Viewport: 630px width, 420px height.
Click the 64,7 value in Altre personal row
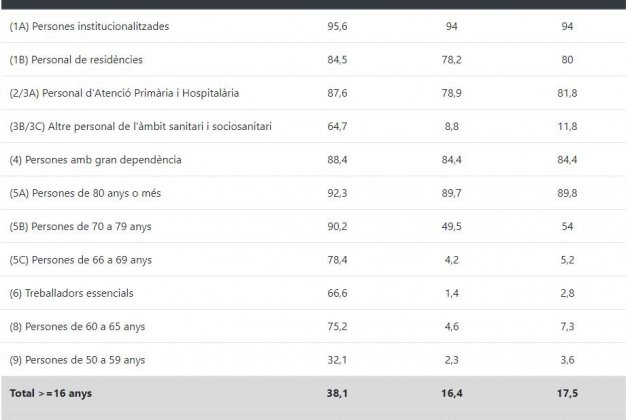[x=337, y=126]
